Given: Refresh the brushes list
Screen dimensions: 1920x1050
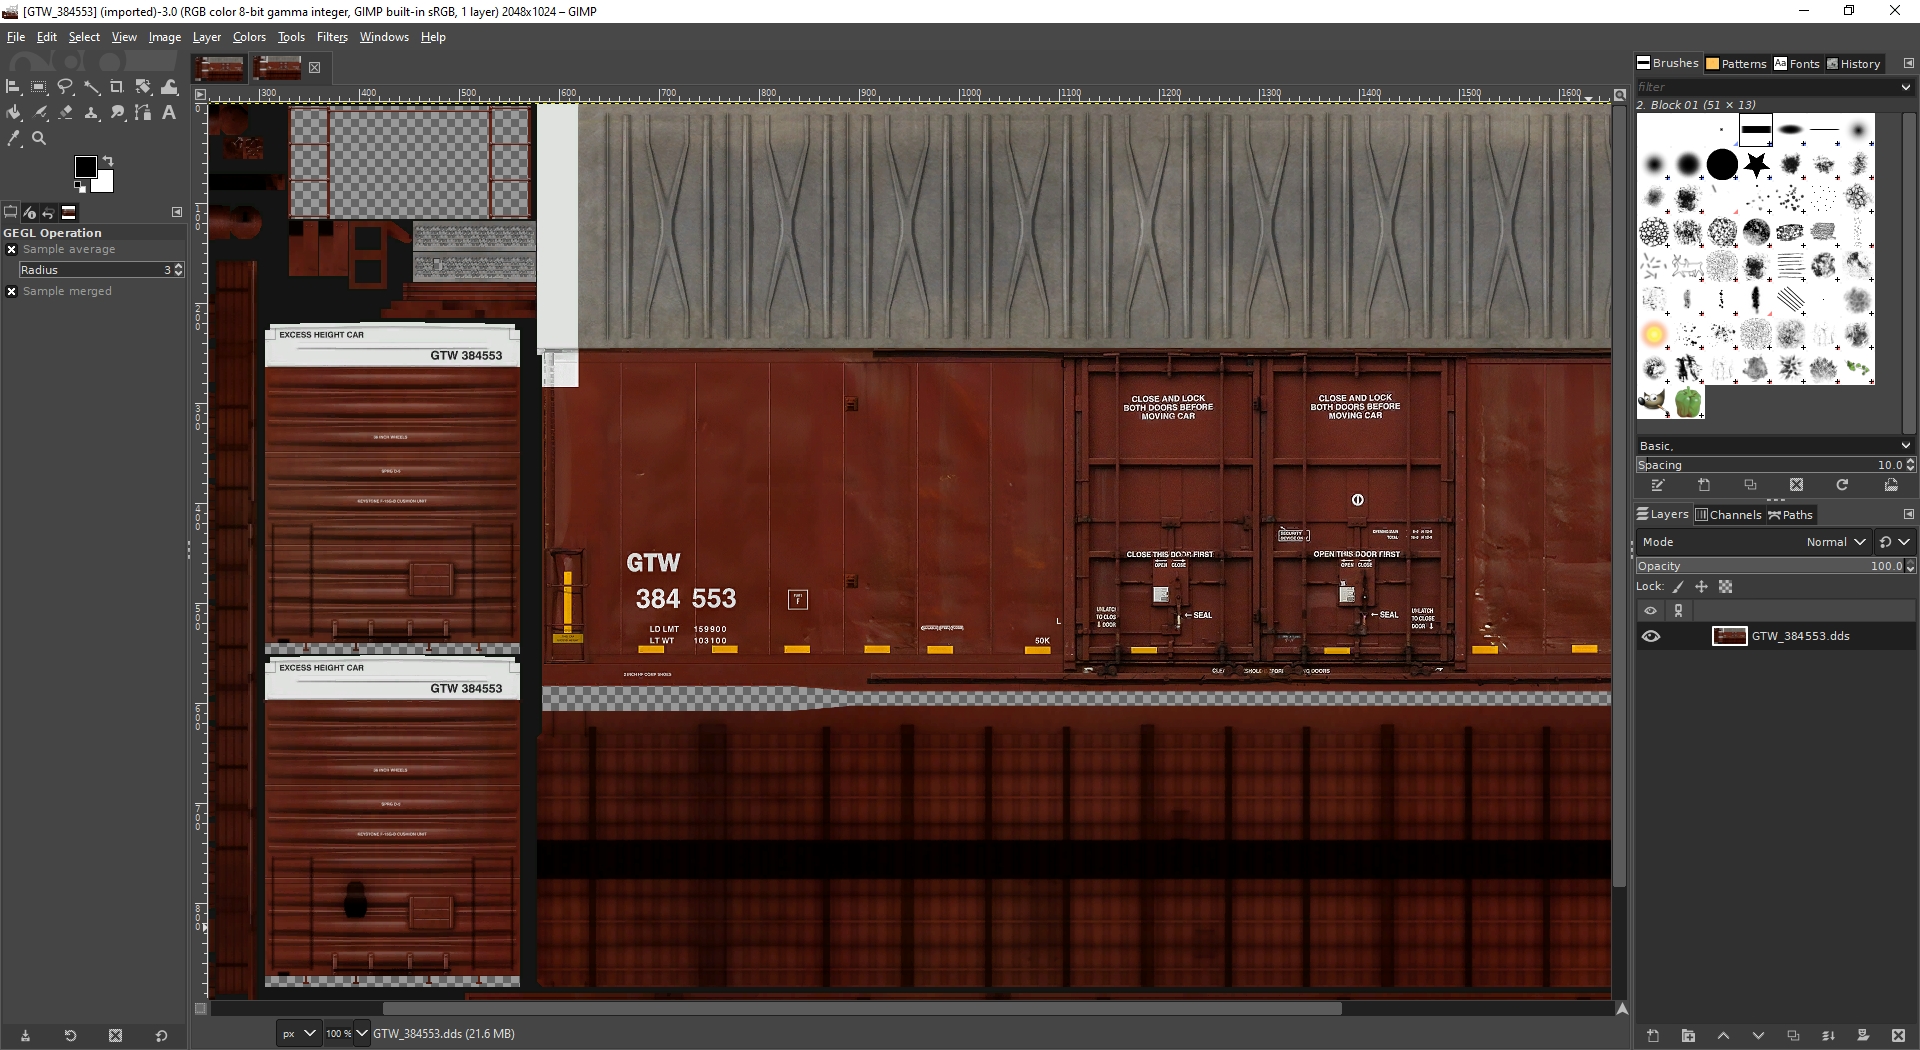Looking at the screenshot, I should coord(1842,485).
